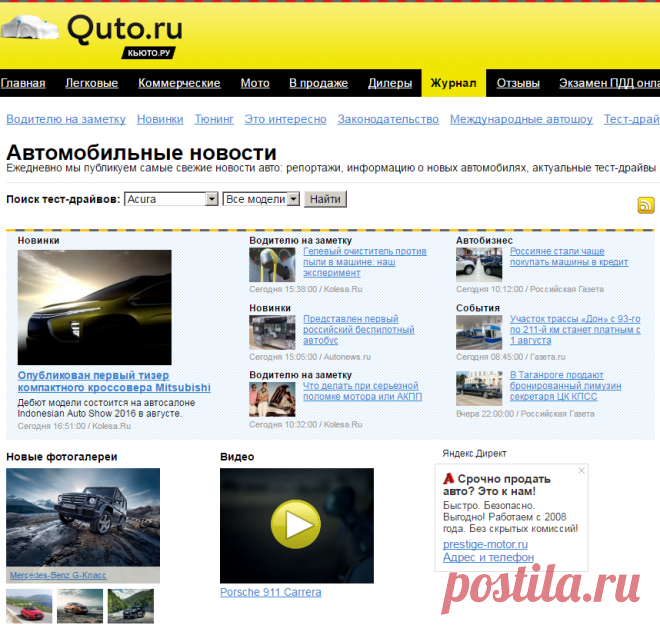This screenshot has height=625, width=660.
Task: Click the dark SUV gallery thumbnail
Action: point(131,606)
